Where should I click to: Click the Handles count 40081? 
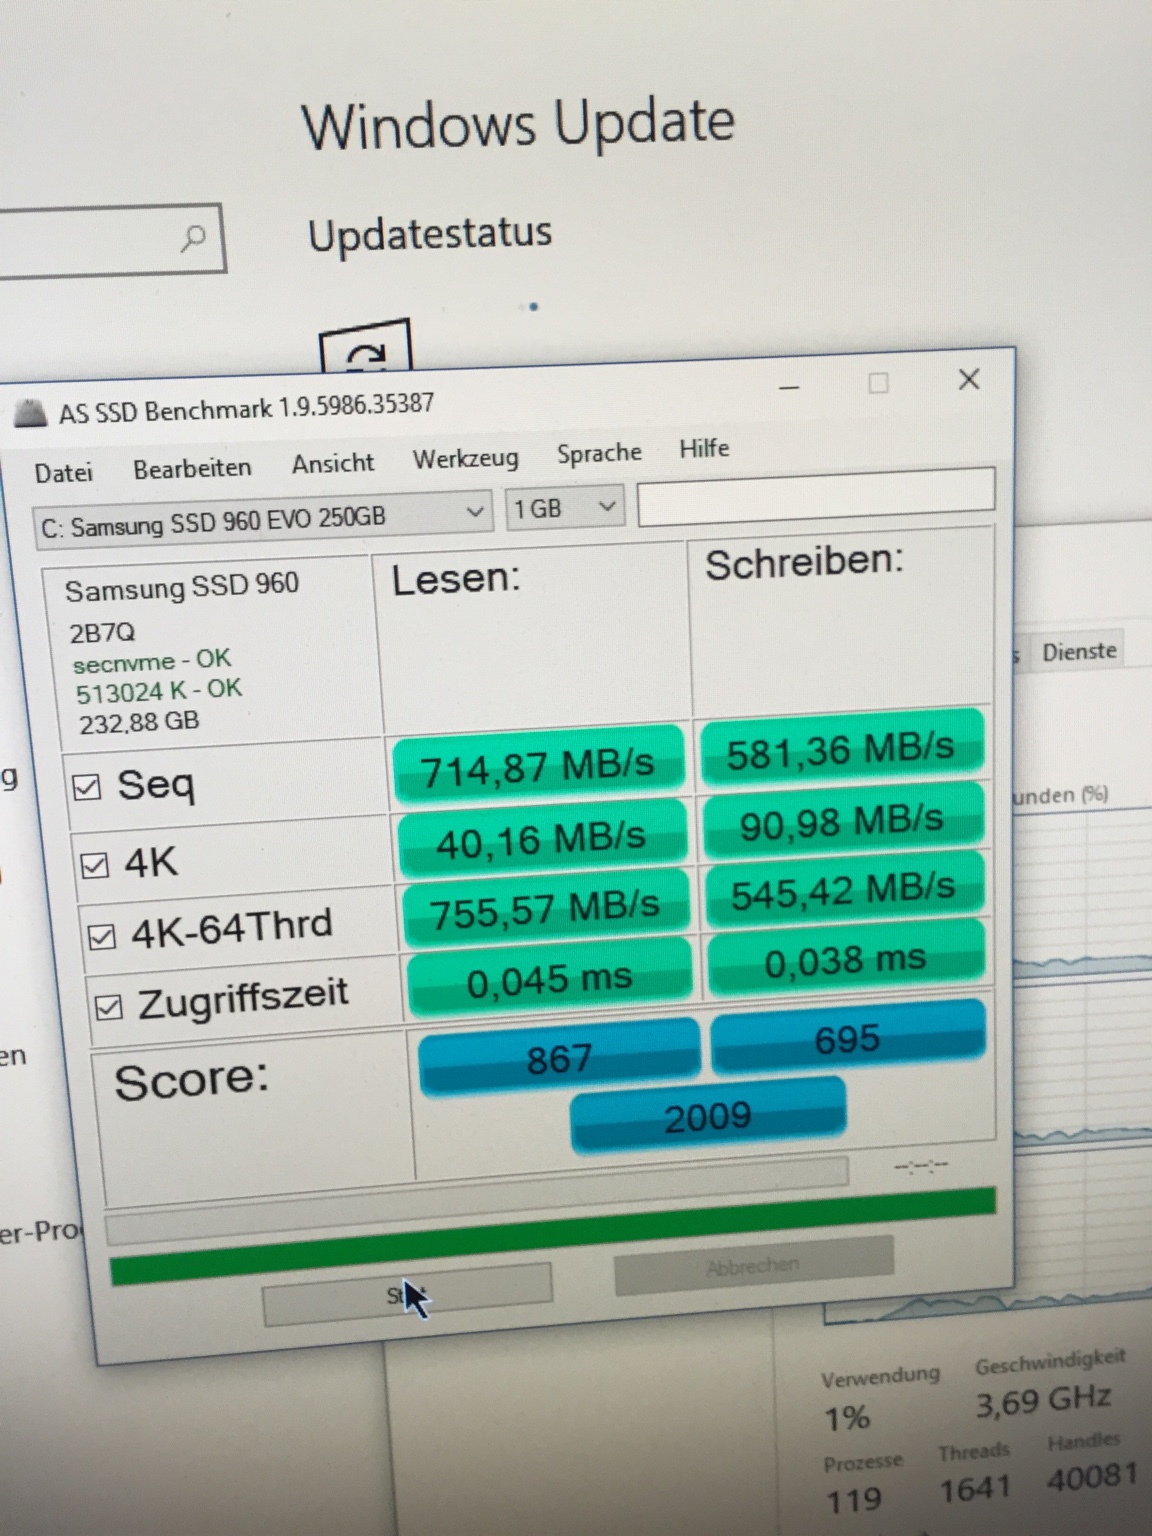(1092, 1477)
